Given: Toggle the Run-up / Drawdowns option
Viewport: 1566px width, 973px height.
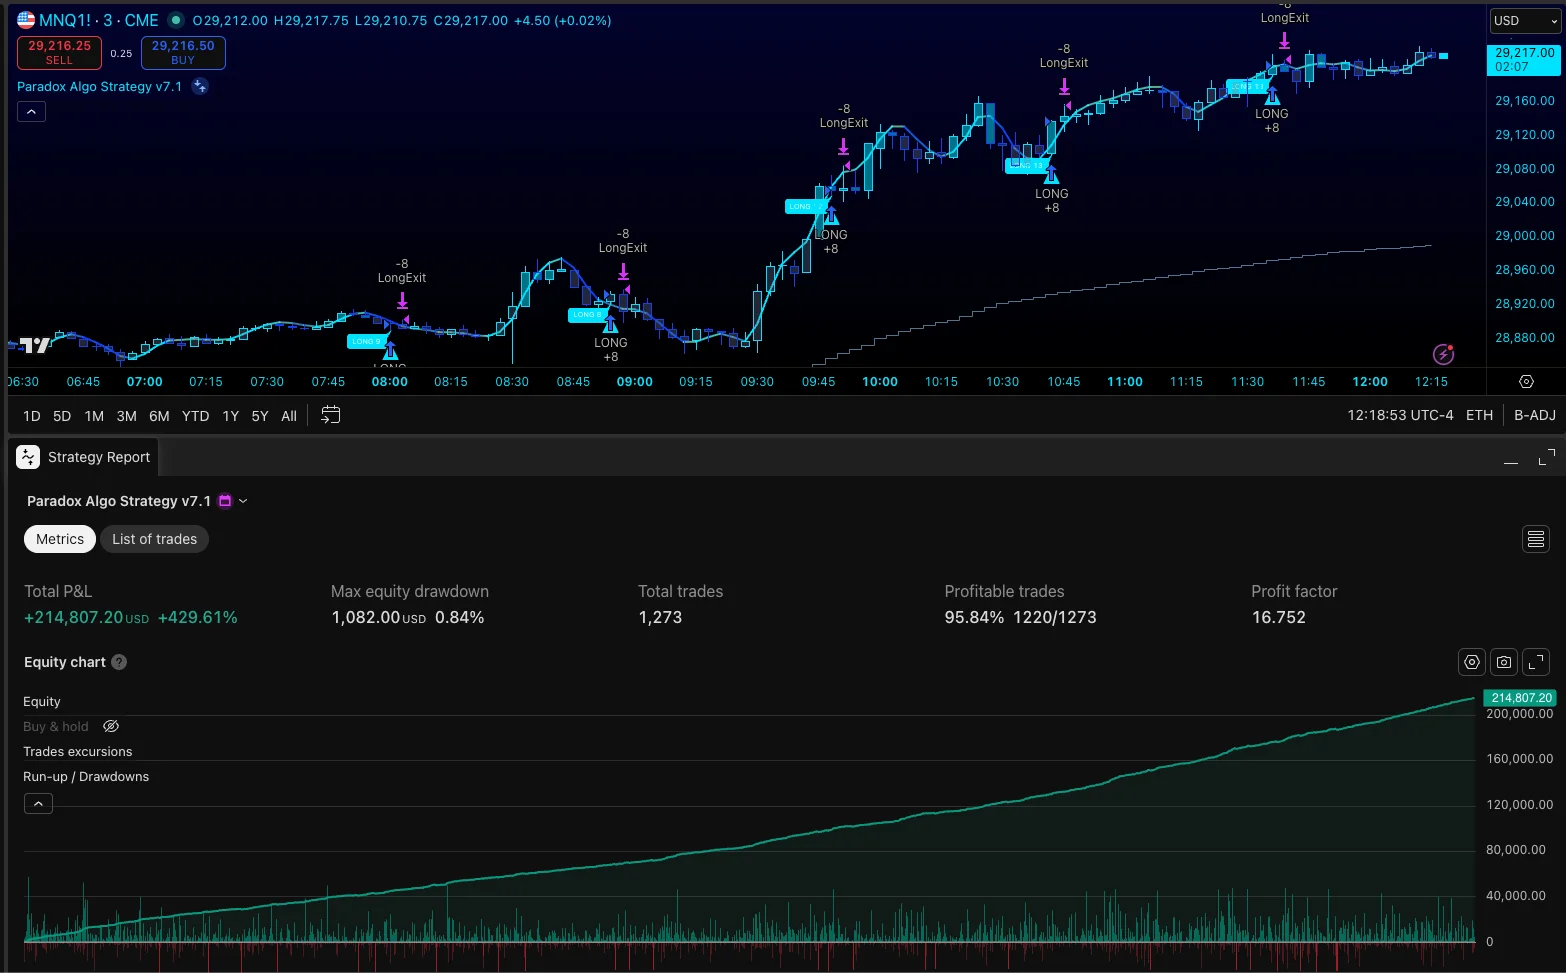Looking at the screenshot, I should 86,777.
